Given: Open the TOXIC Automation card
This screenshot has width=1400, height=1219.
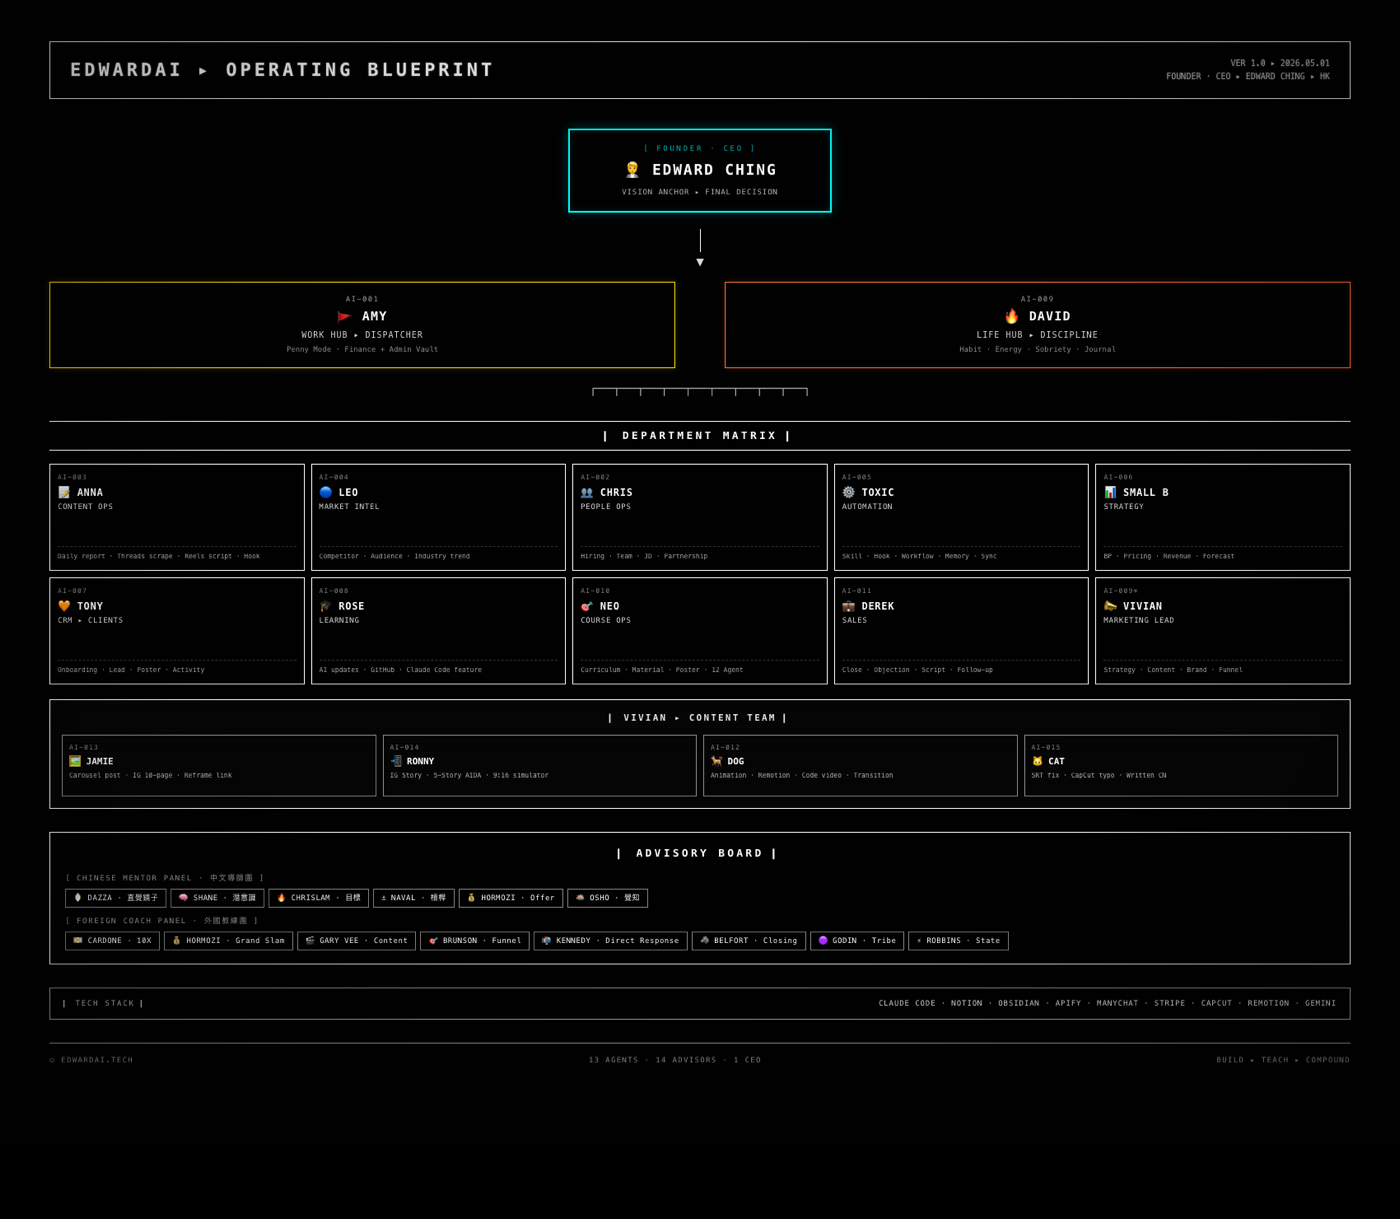Looking at the screenshot, I should [x=961, y=517].
